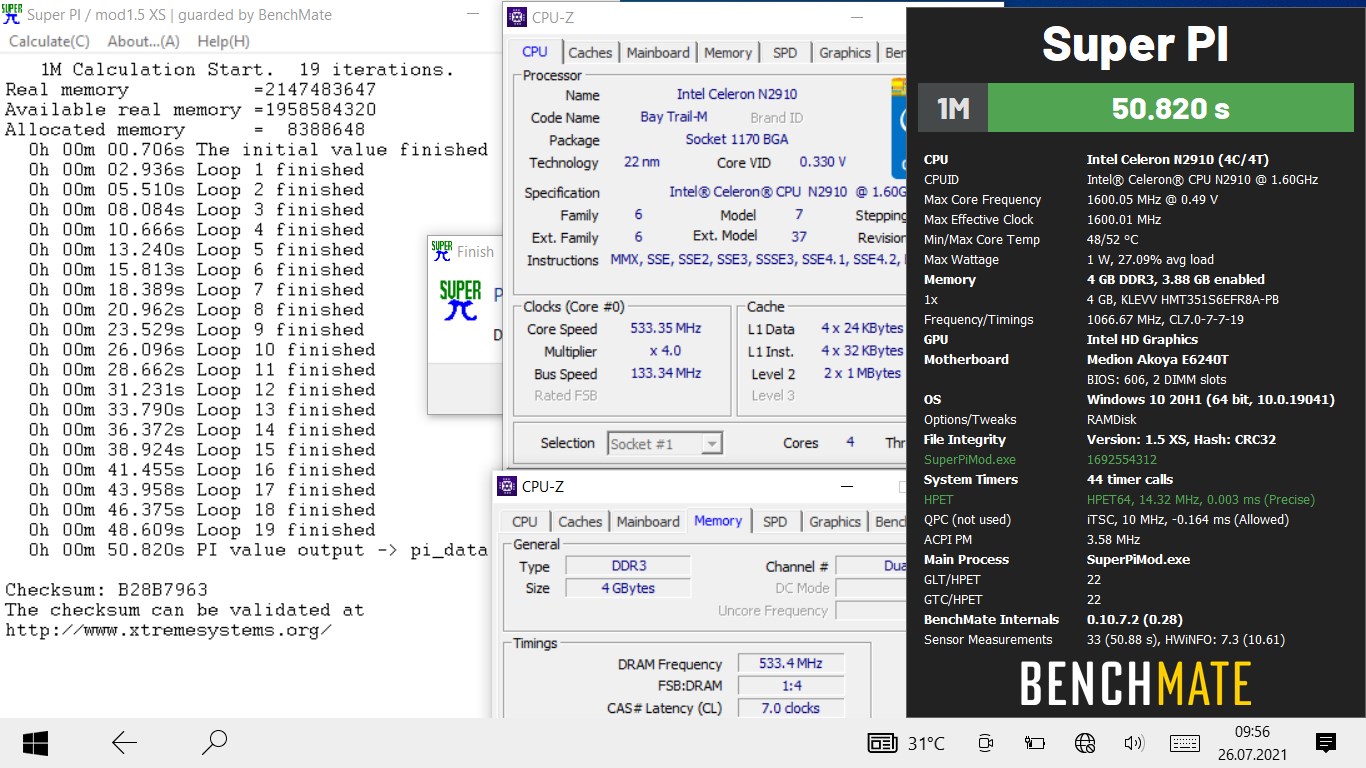Click the CAS# Latency 7.0 clocks field

(x=791, y=708)
